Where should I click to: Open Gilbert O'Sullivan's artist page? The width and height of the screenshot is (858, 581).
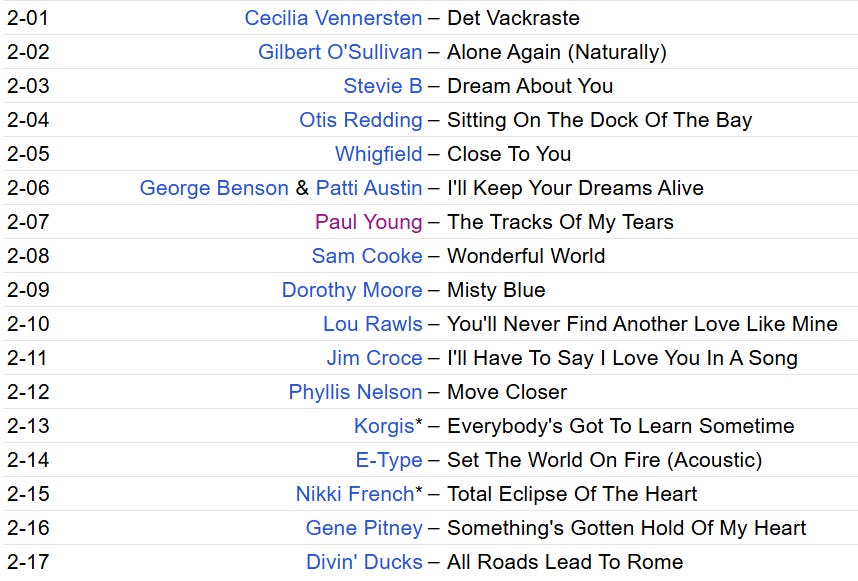[x=340, y=52]
